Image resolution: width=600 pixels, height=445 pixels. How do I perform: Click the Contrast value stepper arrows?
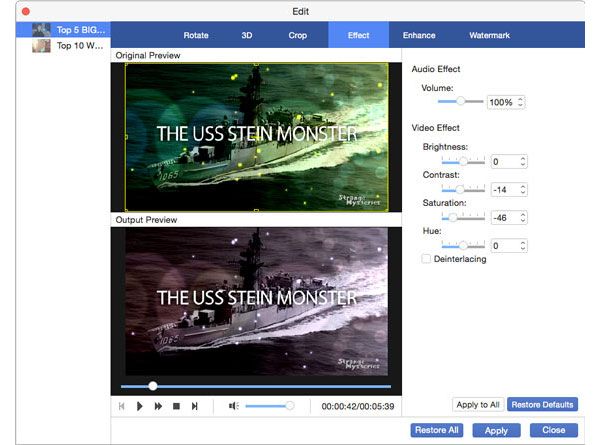523,189
